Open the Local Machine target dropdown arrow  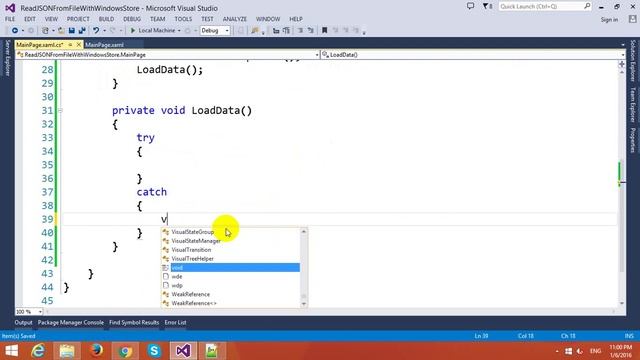coord(179,31)
